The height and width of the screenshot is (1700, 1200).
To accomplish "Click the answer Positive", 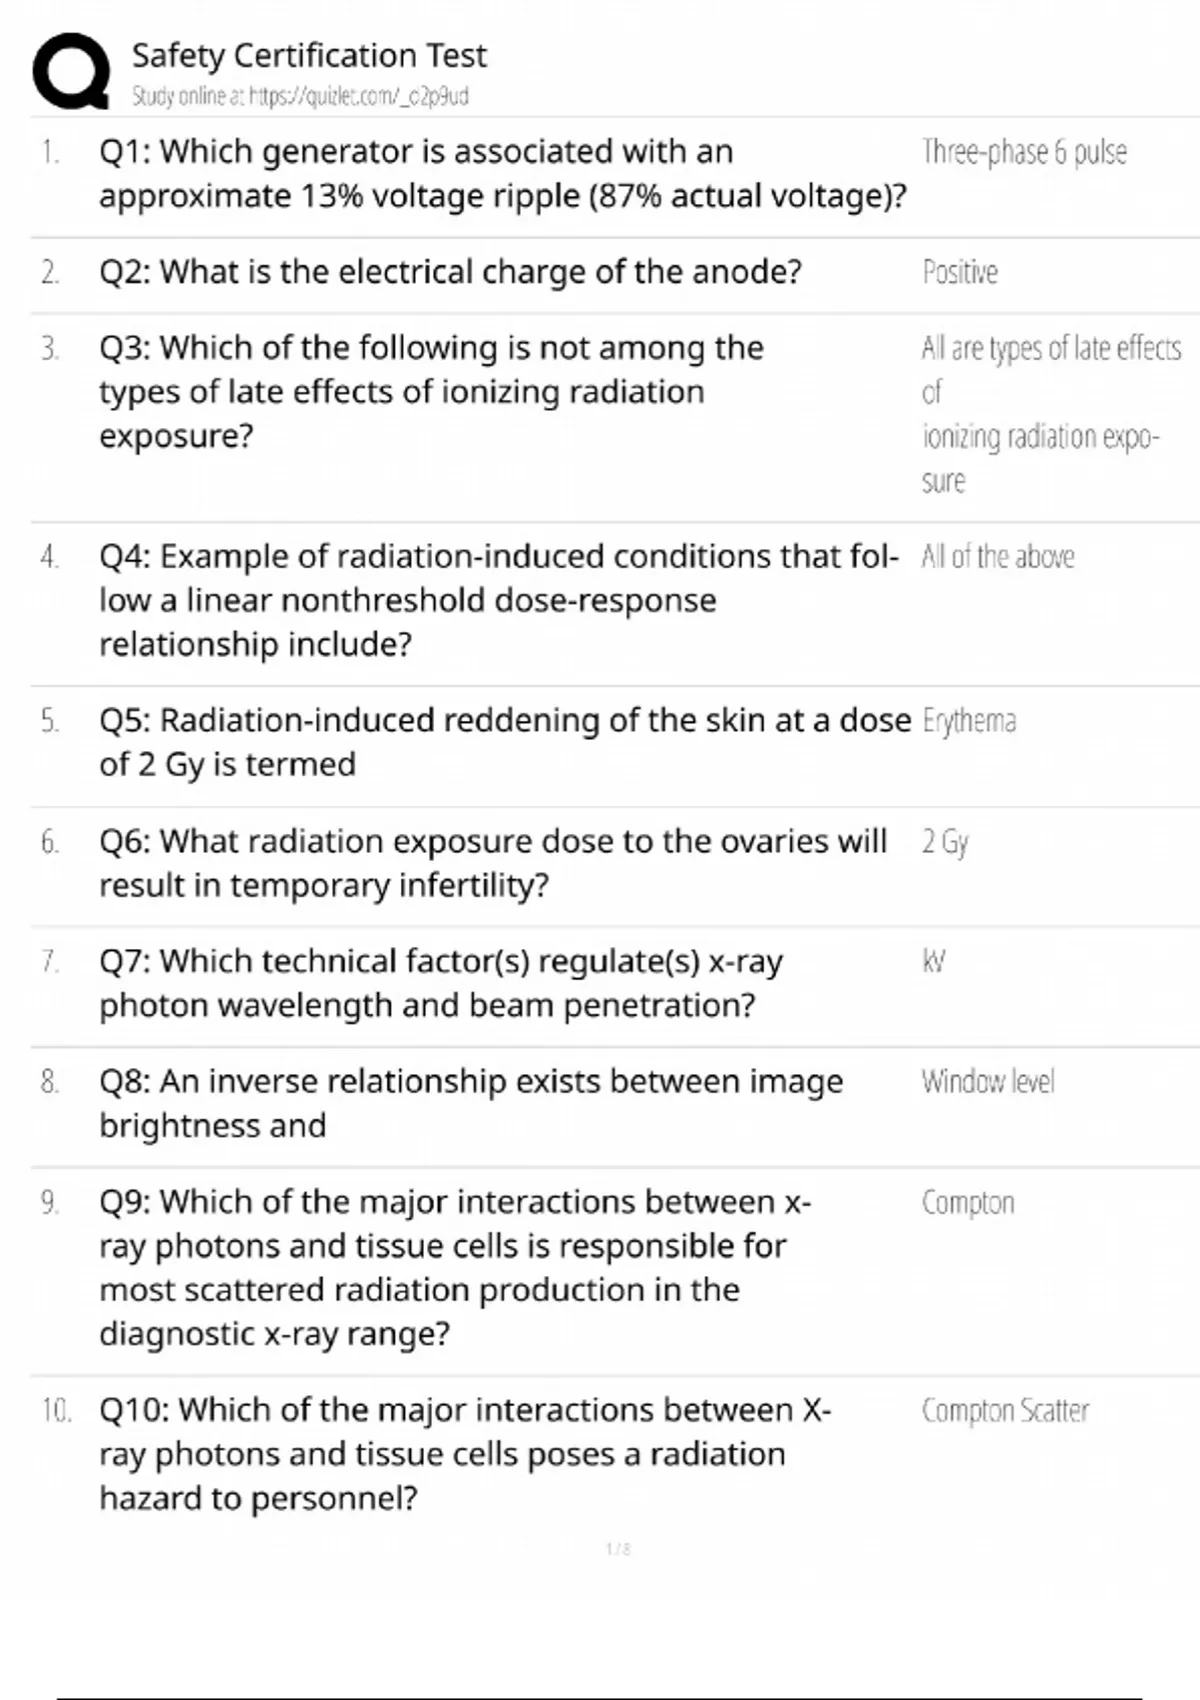I will click(960, 272).
